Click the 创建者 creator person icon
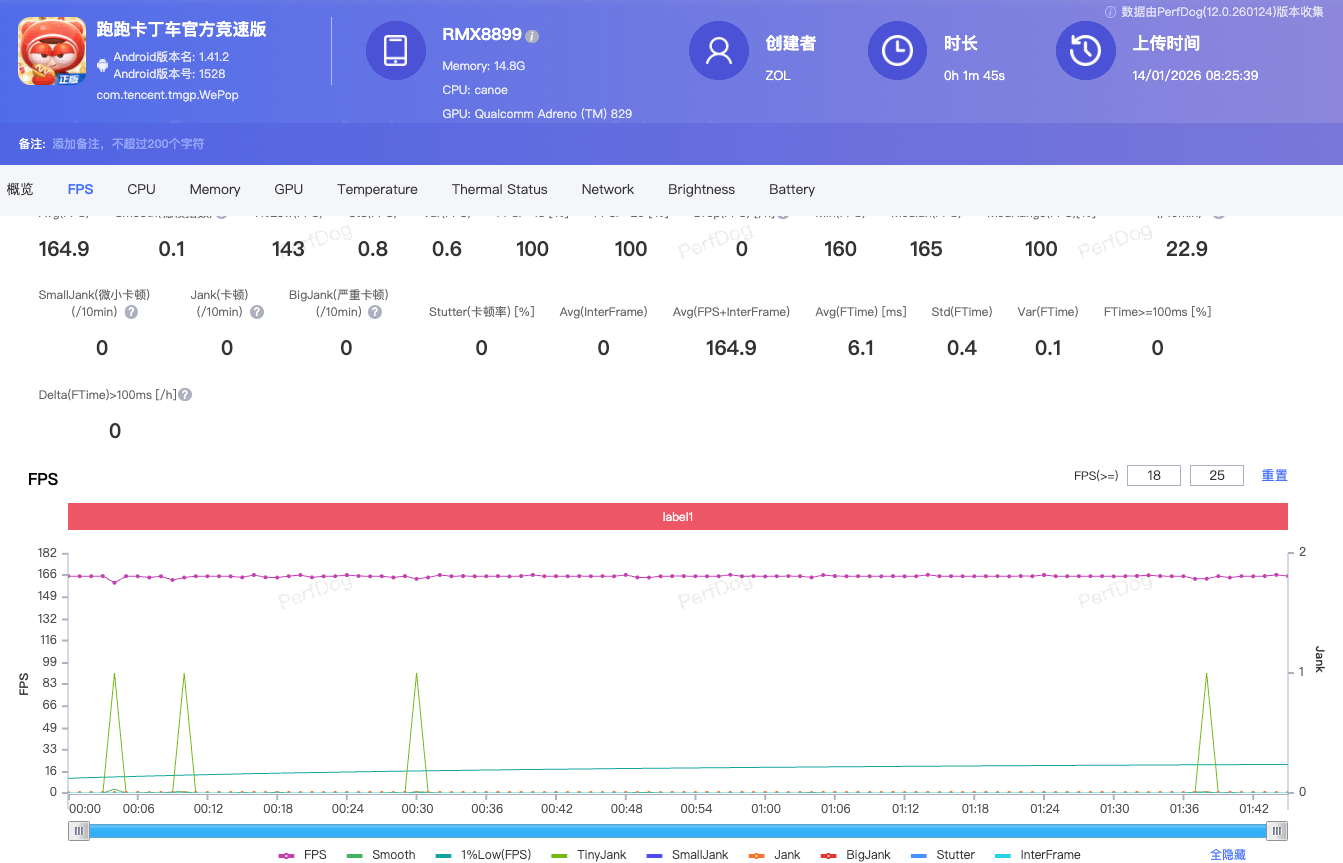 click(x=719, y=51)
